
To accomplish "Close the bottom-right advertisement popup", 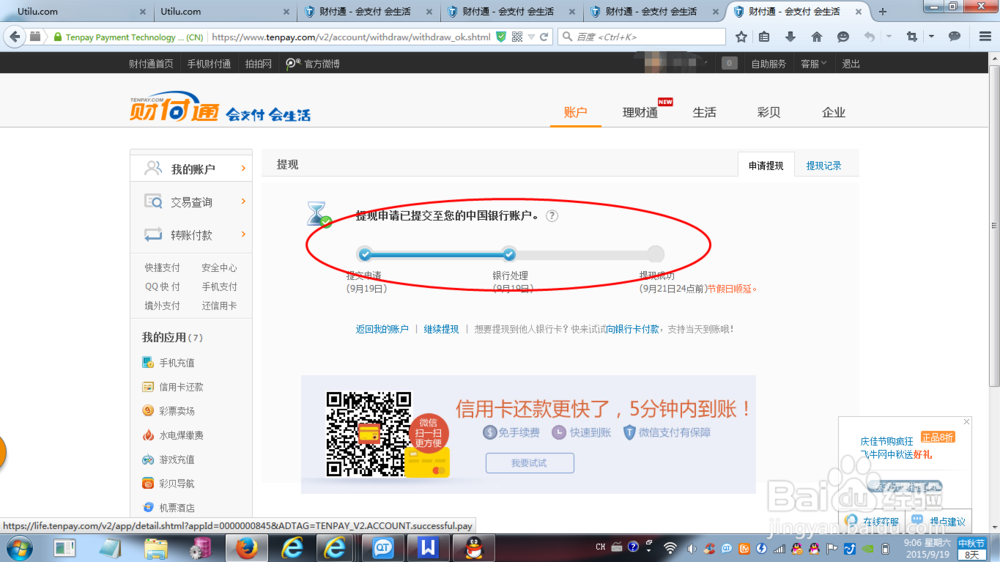I will pos(966,422).
